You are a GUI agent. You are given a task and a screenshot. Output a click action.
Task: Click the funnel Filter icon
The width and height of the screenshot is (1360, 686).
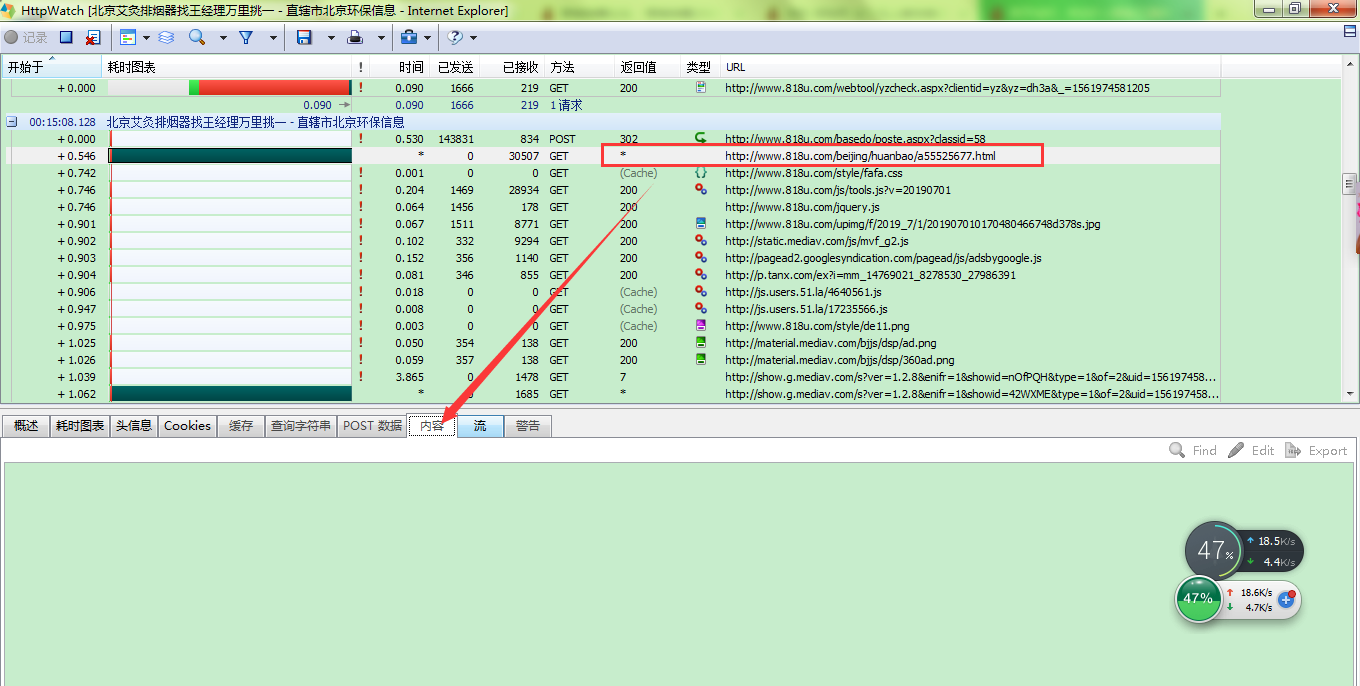pos(245,37)
